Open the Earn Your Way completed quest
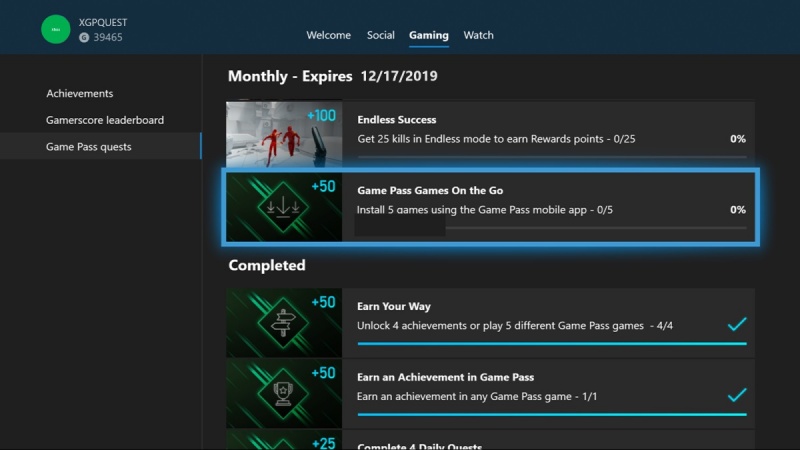Image resolution: width=800 pixels, height=450 pixels. [490, 323]
